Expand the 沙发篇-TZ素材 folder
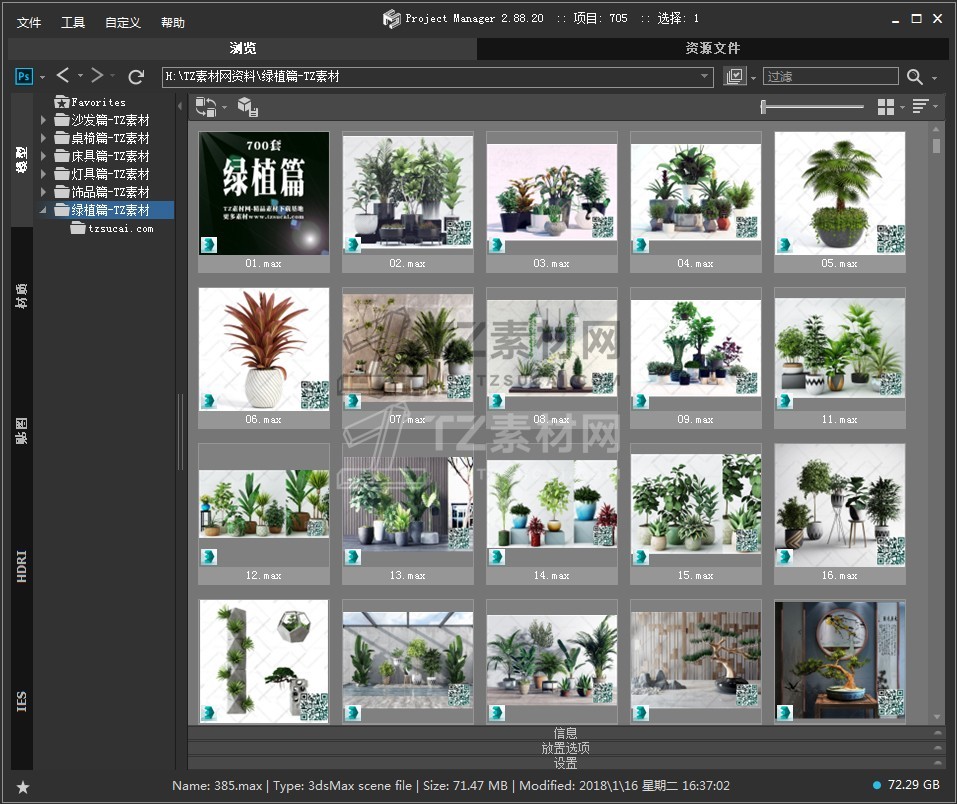This screenshot has width=957, height=804. point(43,120)
